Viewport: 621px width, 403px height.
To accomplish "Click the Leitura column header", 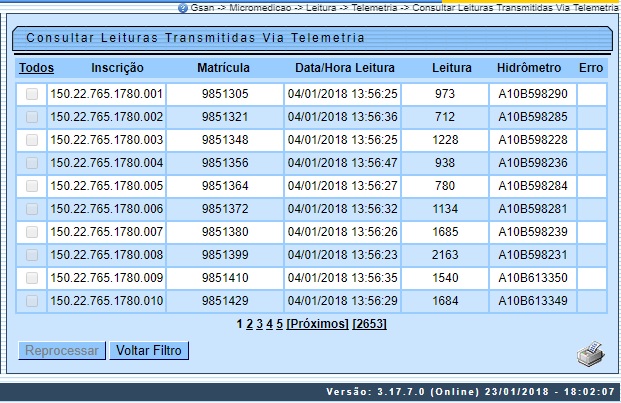I will [451, 68].
